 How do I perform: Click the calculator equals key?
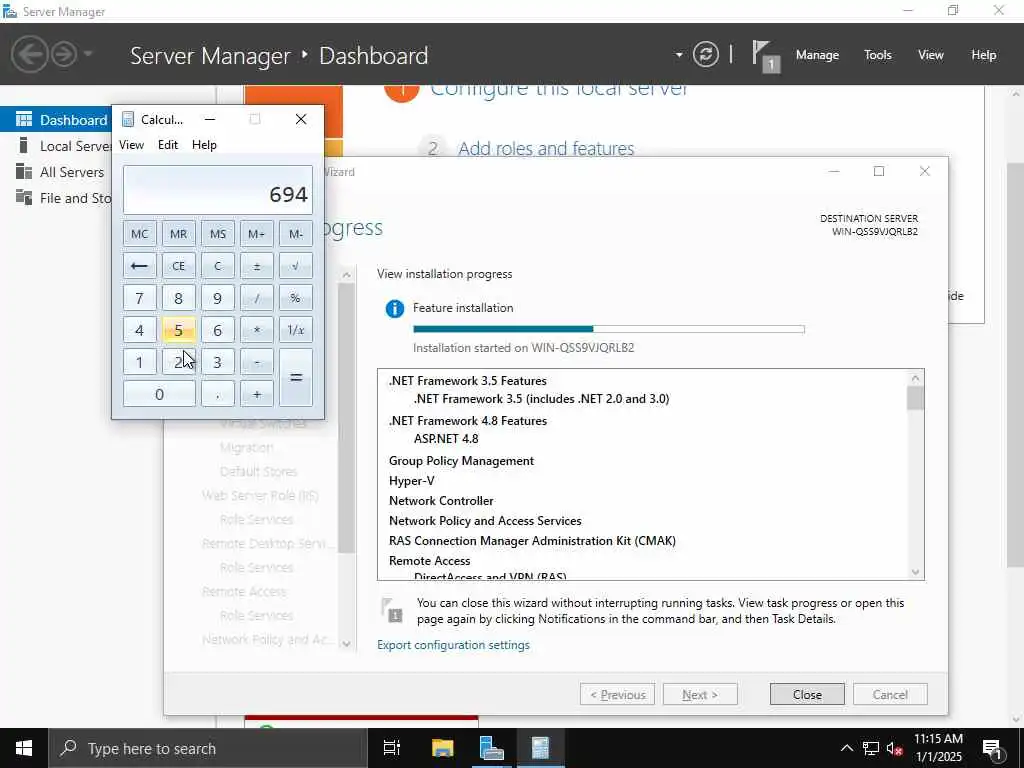click(x=296, y=377)
